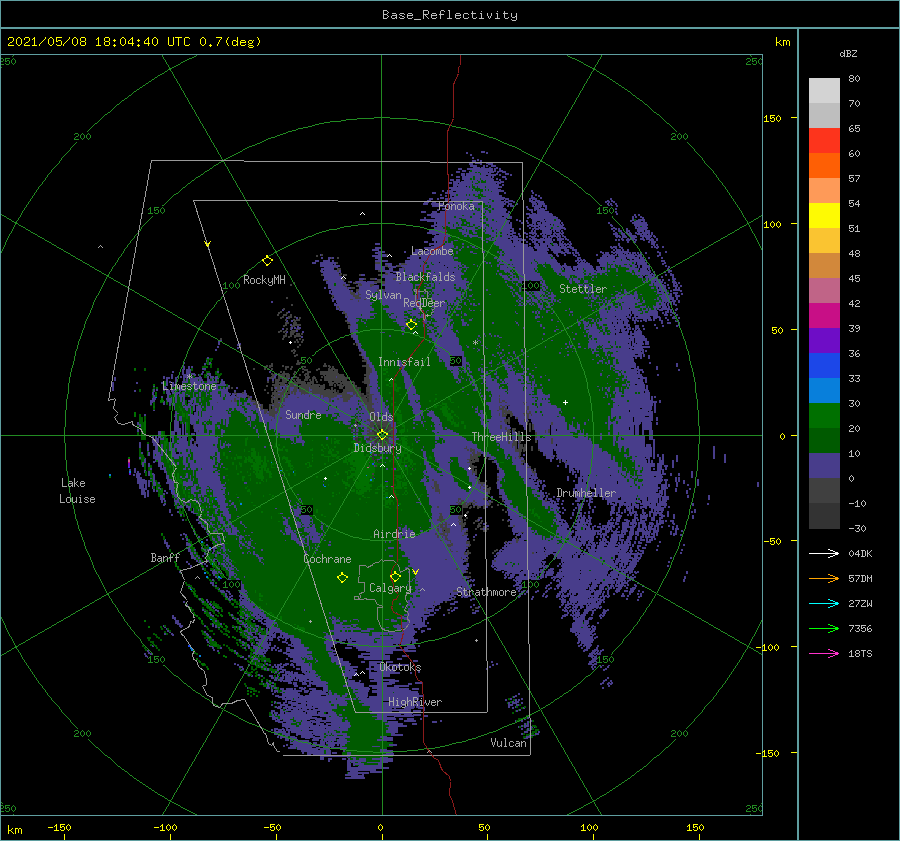
Task: Click the white 04DK arrow in legend
Action: 824,553
